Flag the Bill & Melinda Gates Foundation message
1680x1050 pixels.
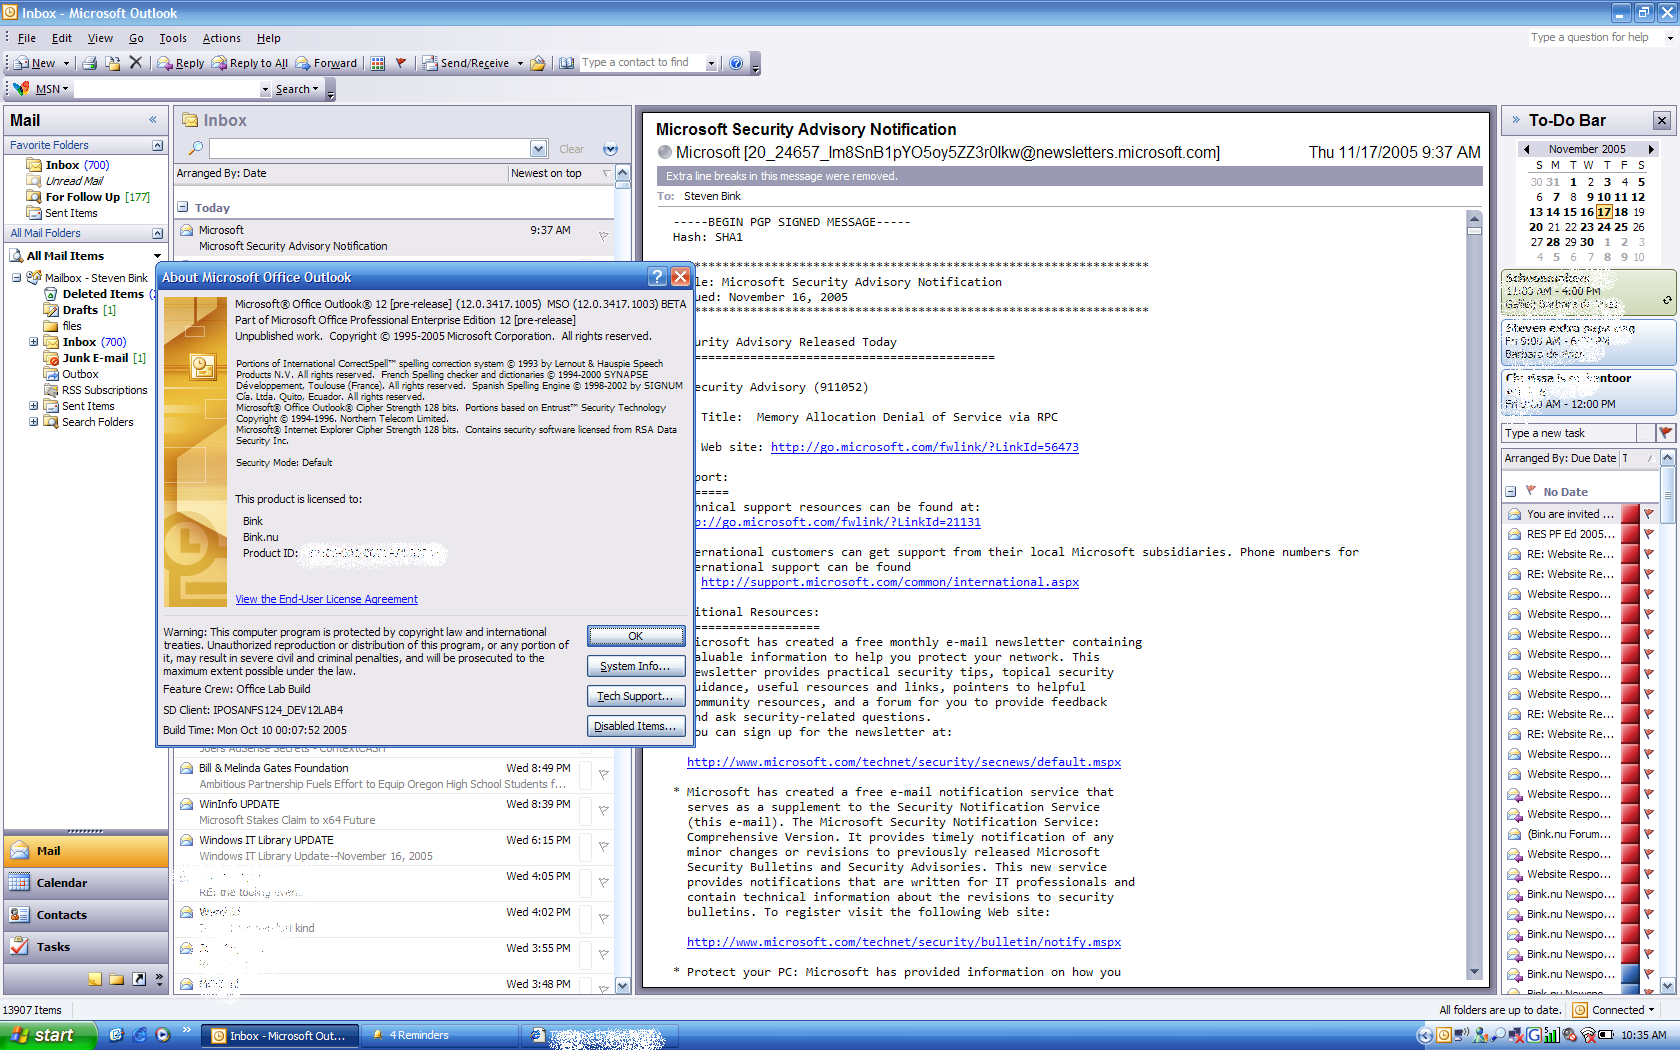click(603, 775)
